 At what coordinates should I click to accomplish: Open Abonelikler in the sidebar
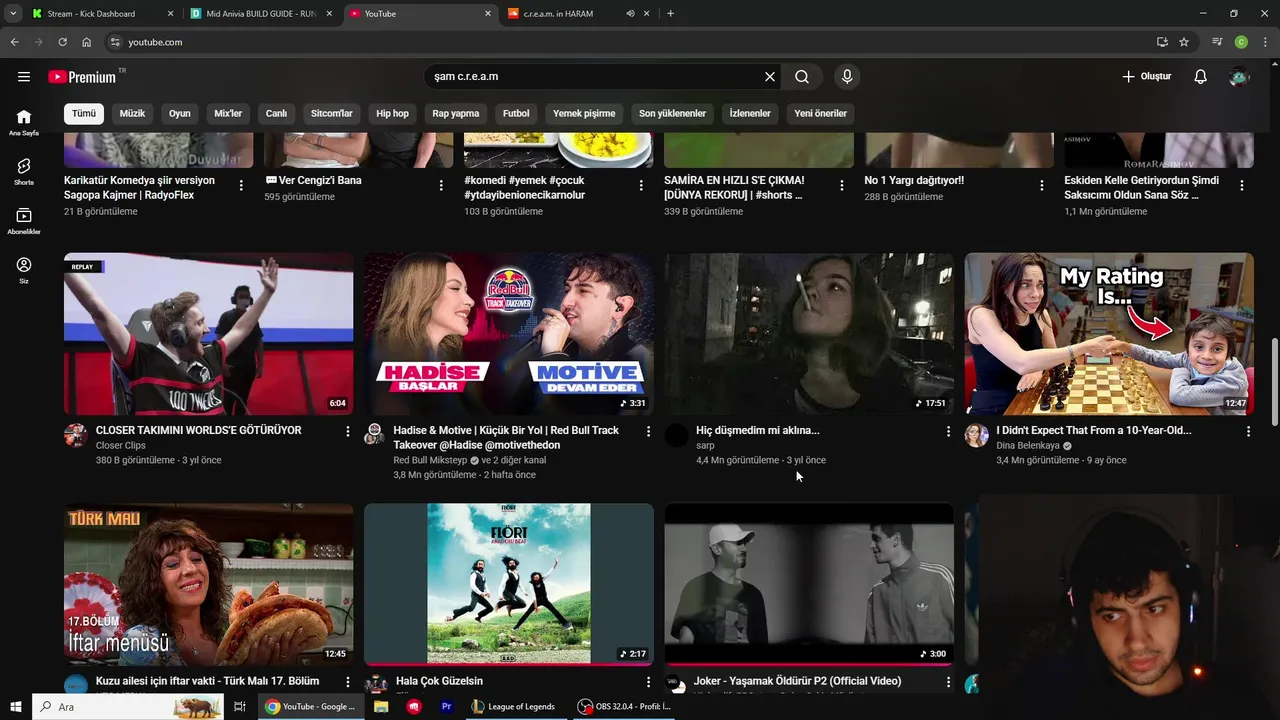tap(24, 221)
